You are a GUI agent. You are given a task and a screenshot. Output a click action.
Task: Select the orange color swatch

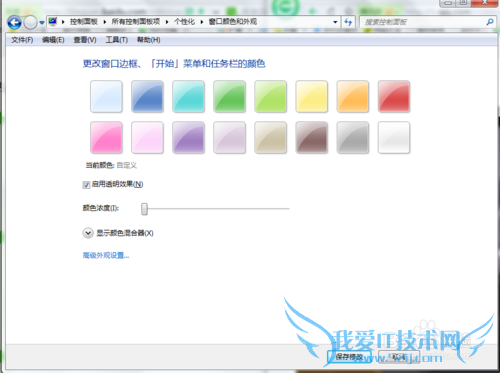[353, 96]
